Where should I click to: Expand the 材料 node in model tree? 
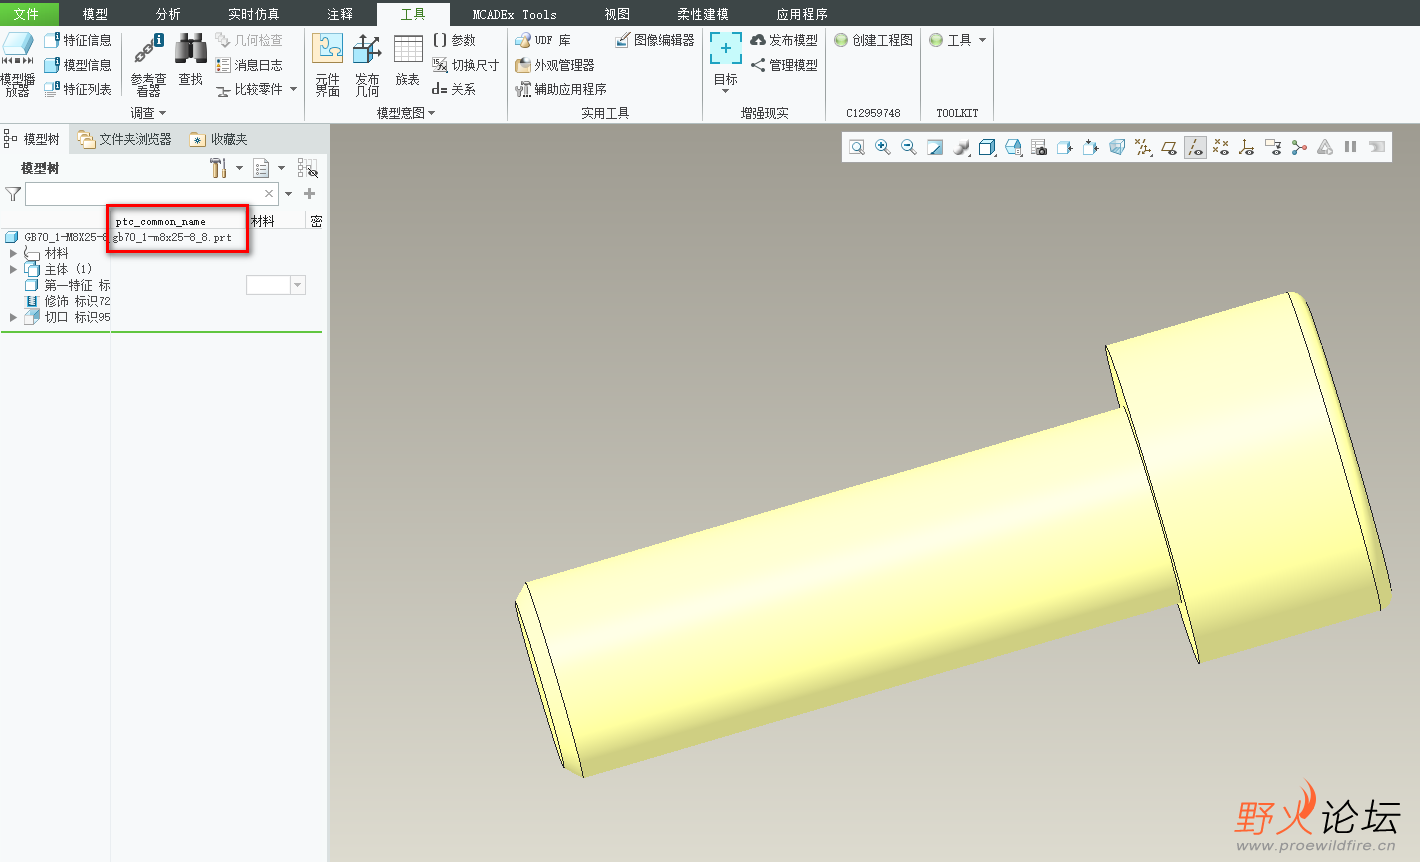pos(13,254)
